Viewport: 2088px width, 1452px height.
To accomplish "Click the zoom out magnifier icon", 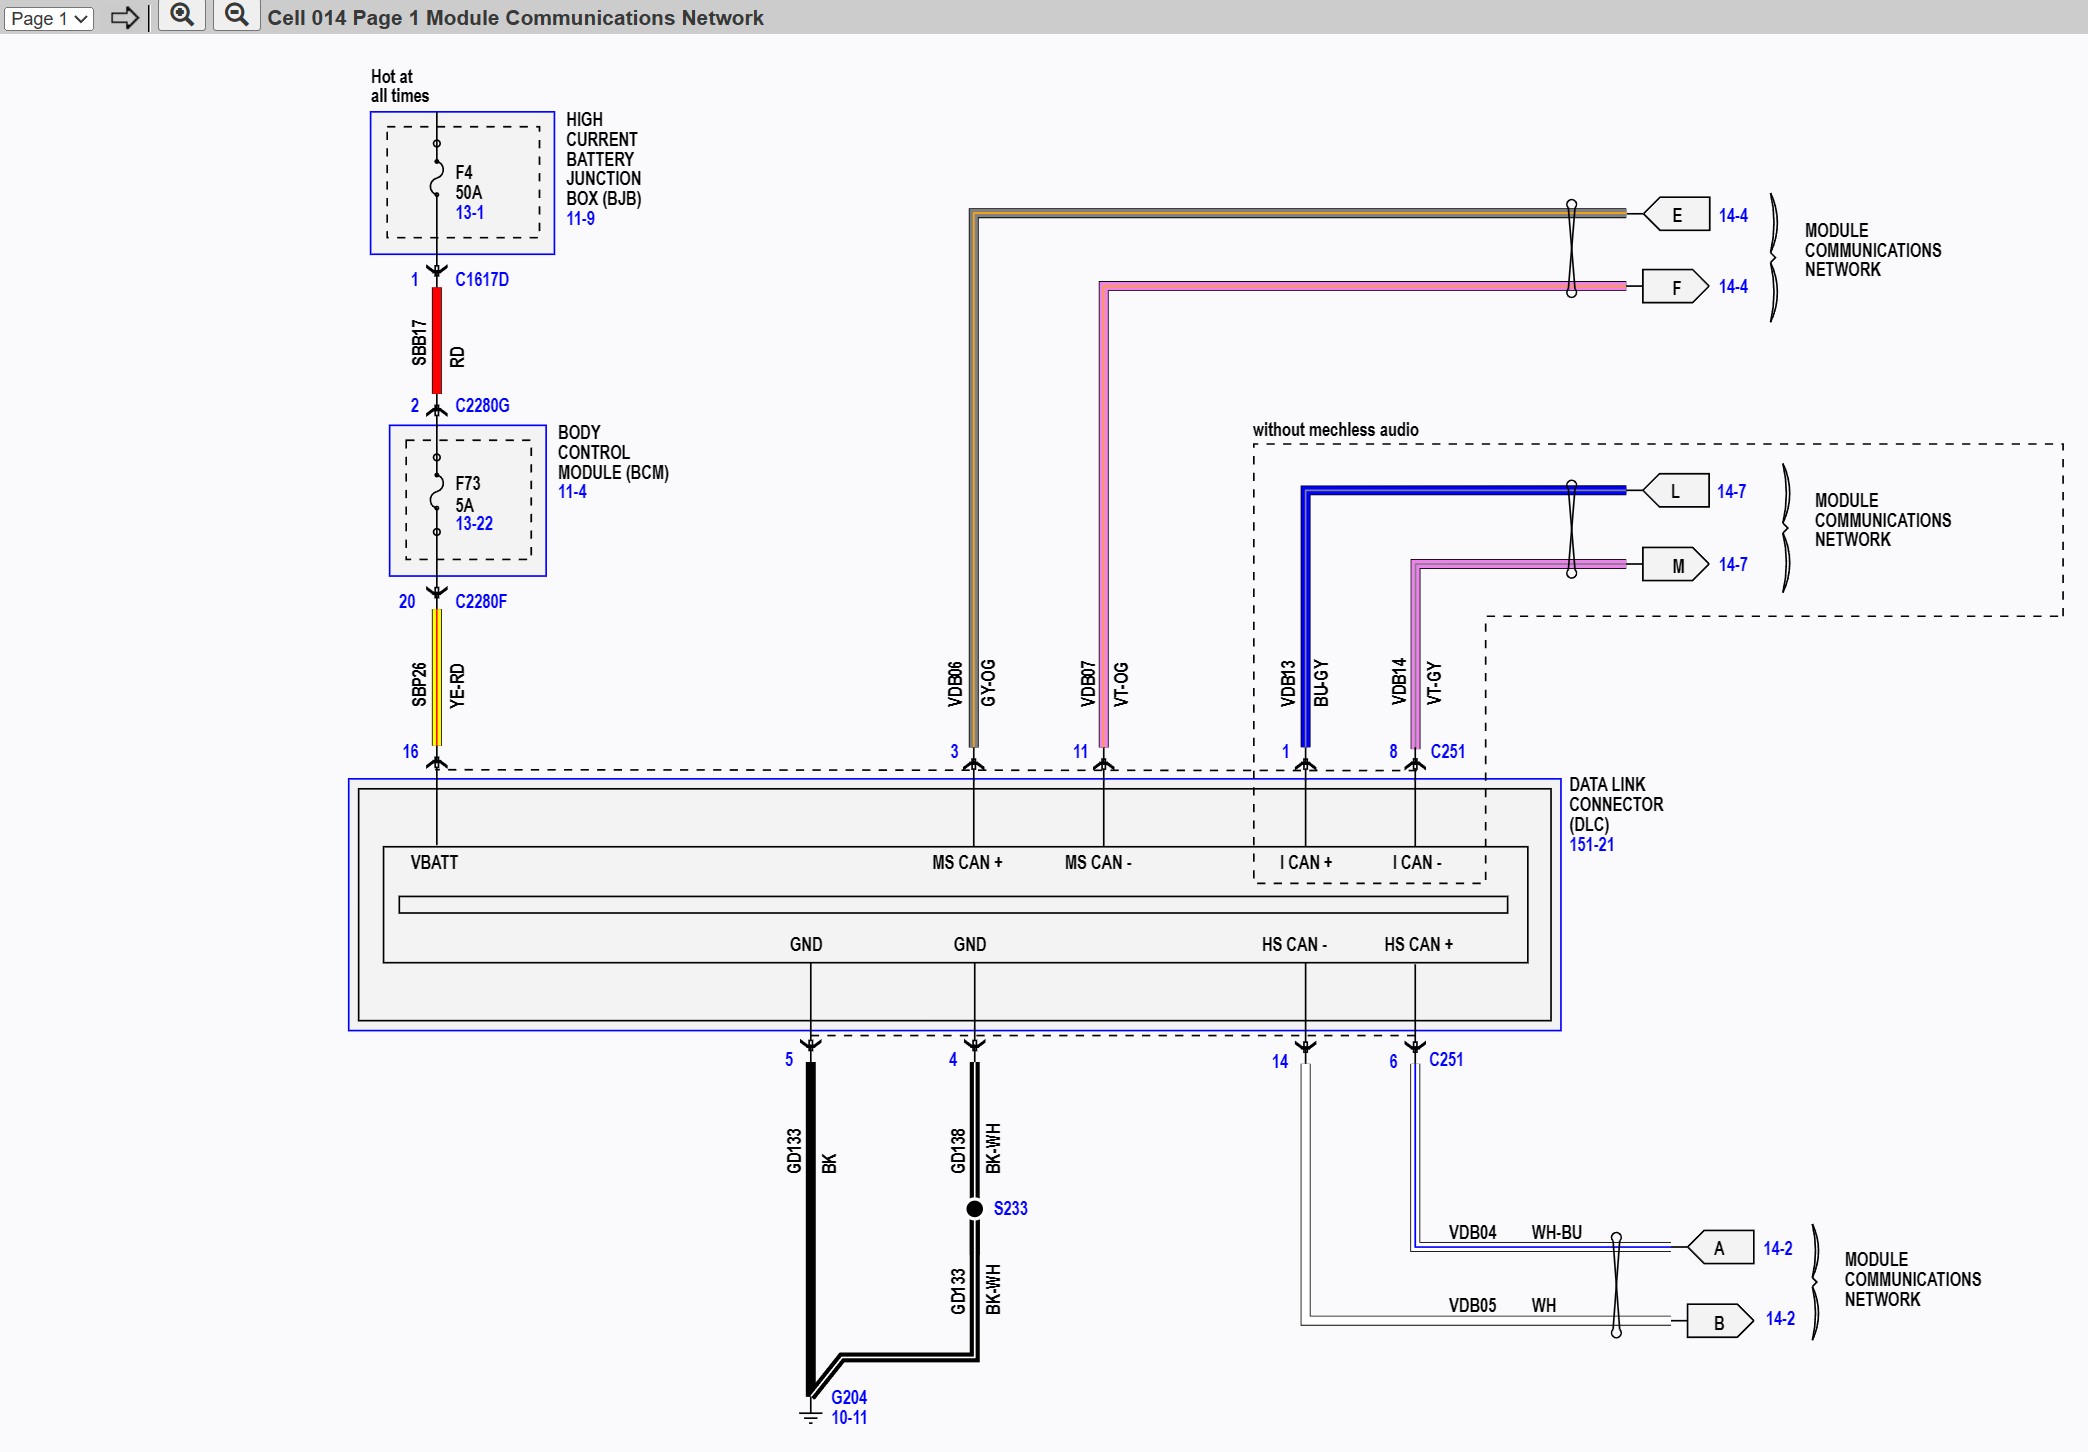I will click(237, 15).
